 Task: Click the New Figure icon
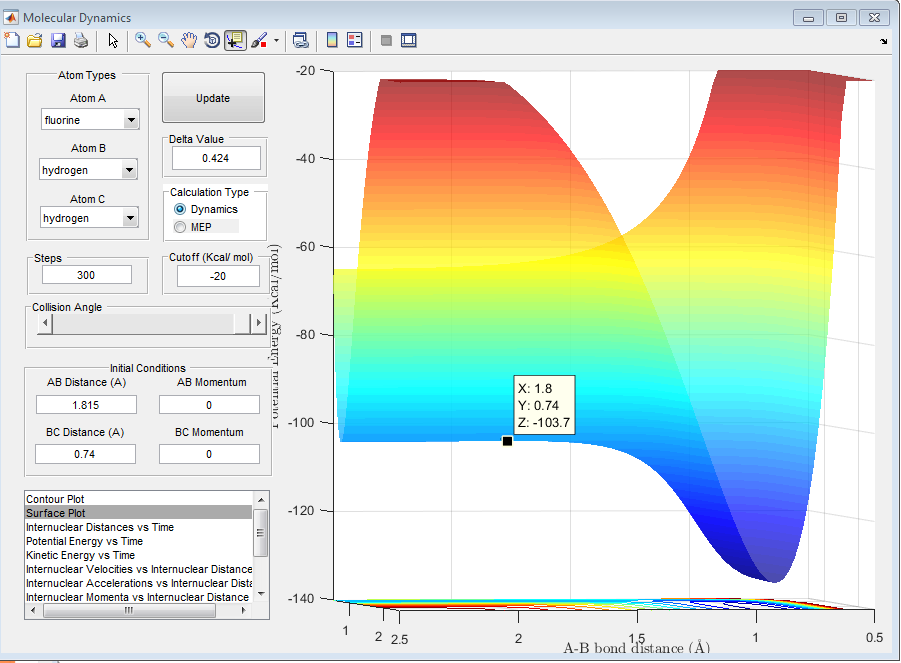tap(12, 40)
